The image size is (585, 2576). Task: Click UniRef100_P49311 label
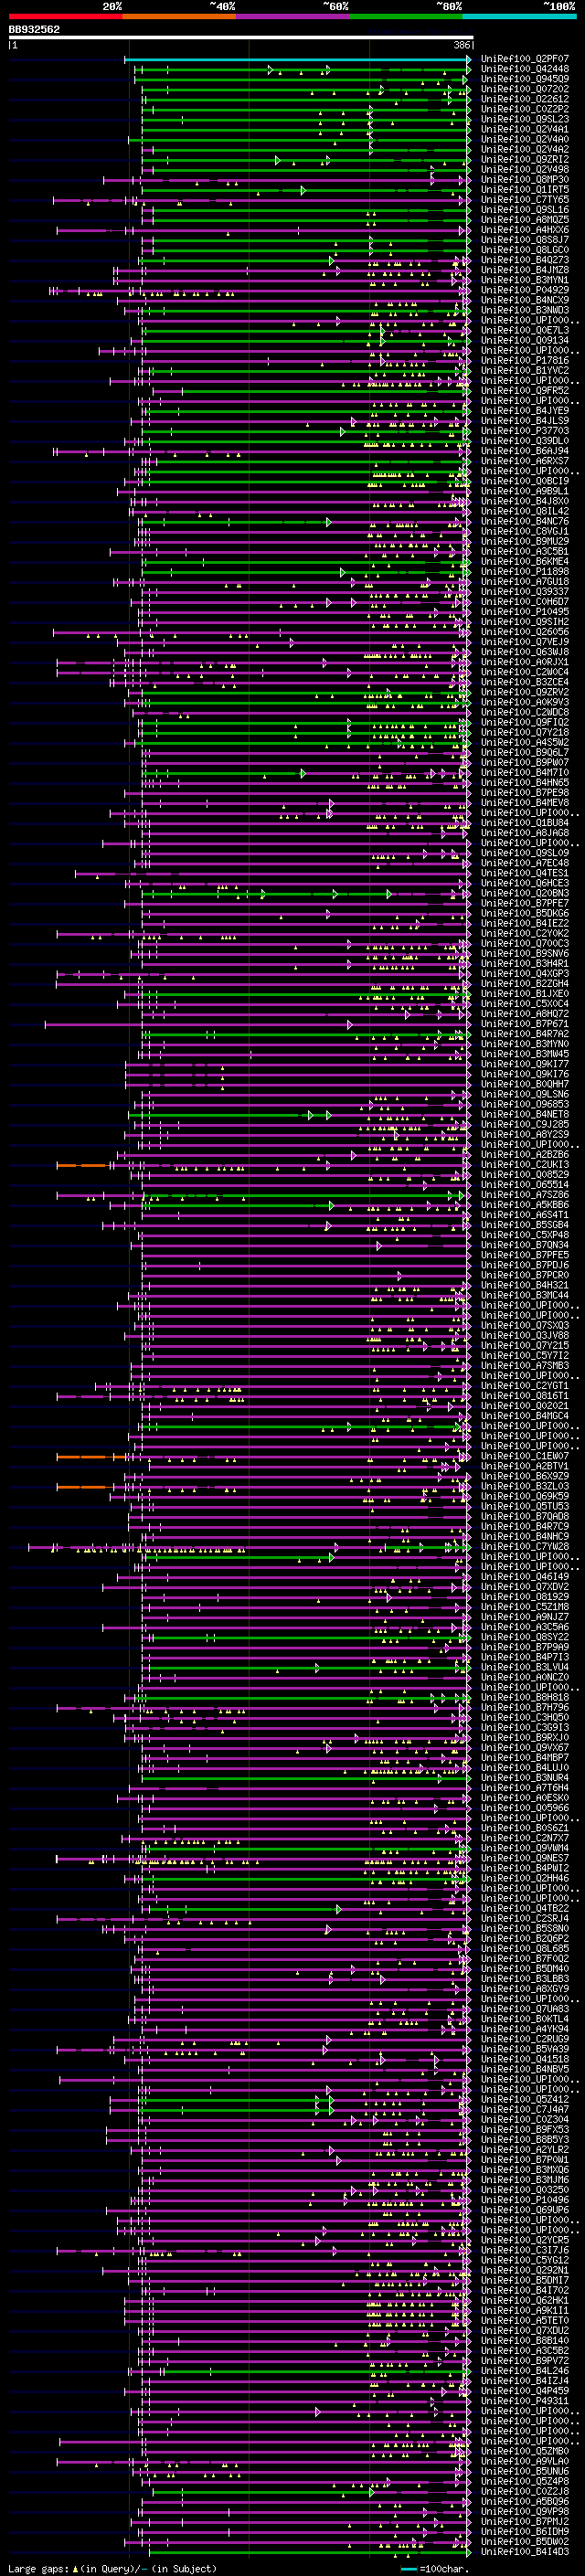pyautogui.click(x=525, y=2400)
